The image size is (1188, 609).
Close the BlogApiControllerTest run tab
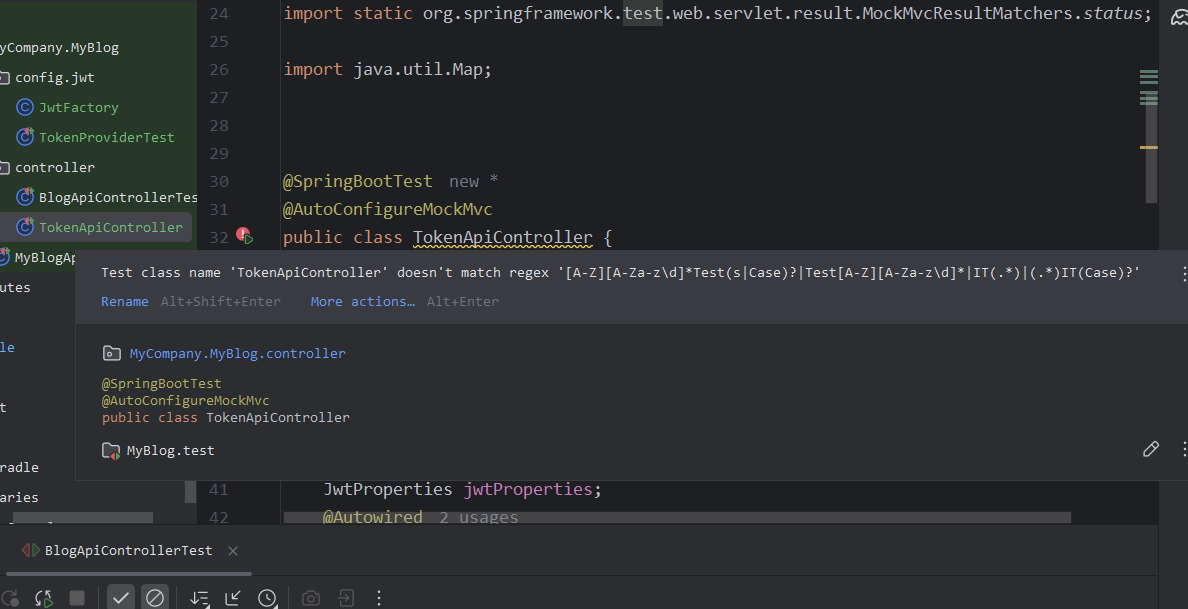coord(233,551)
